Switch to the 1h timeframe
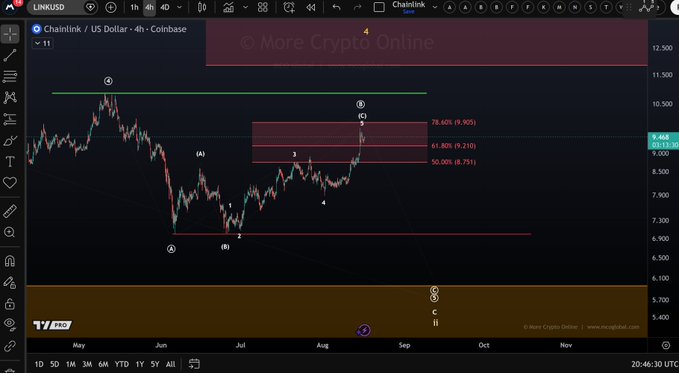 pyautogui.click(x=134, y=7)
